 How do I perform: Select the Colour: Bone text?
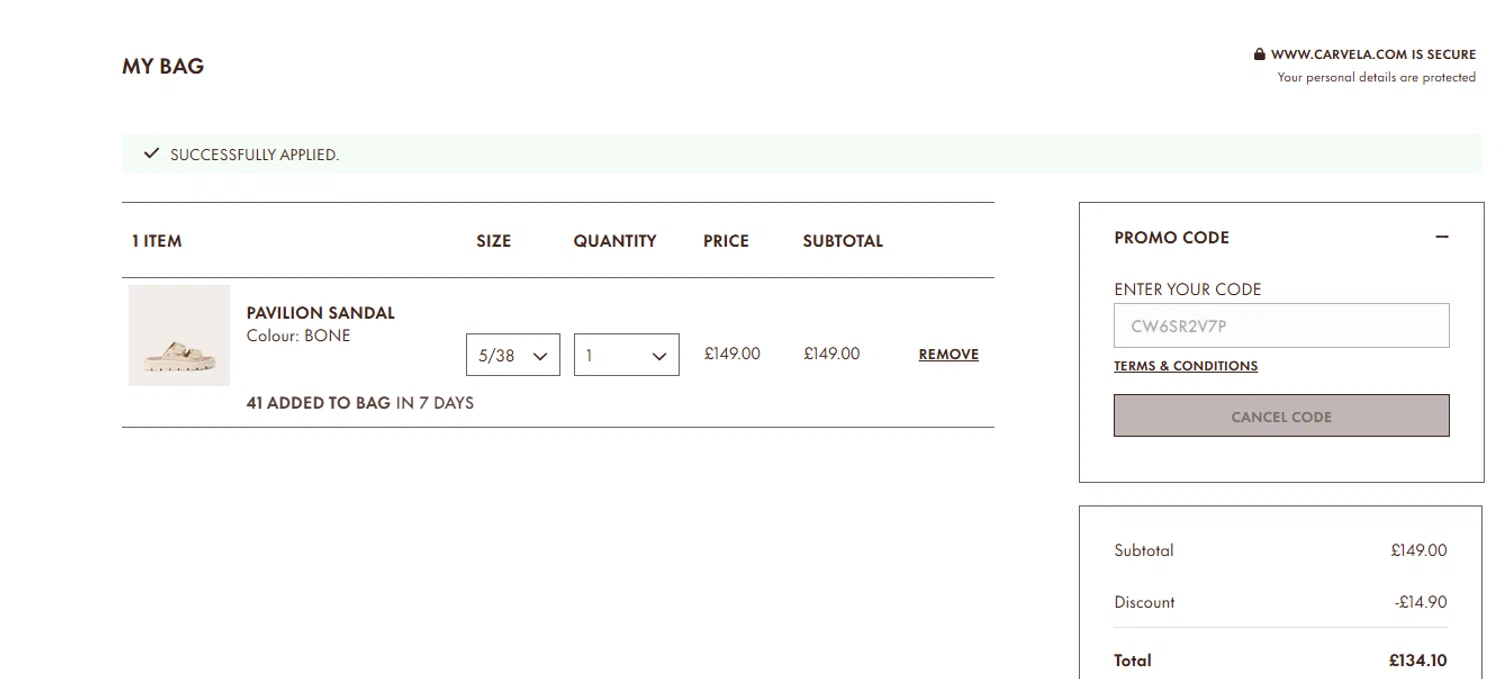tap(298, 336)
